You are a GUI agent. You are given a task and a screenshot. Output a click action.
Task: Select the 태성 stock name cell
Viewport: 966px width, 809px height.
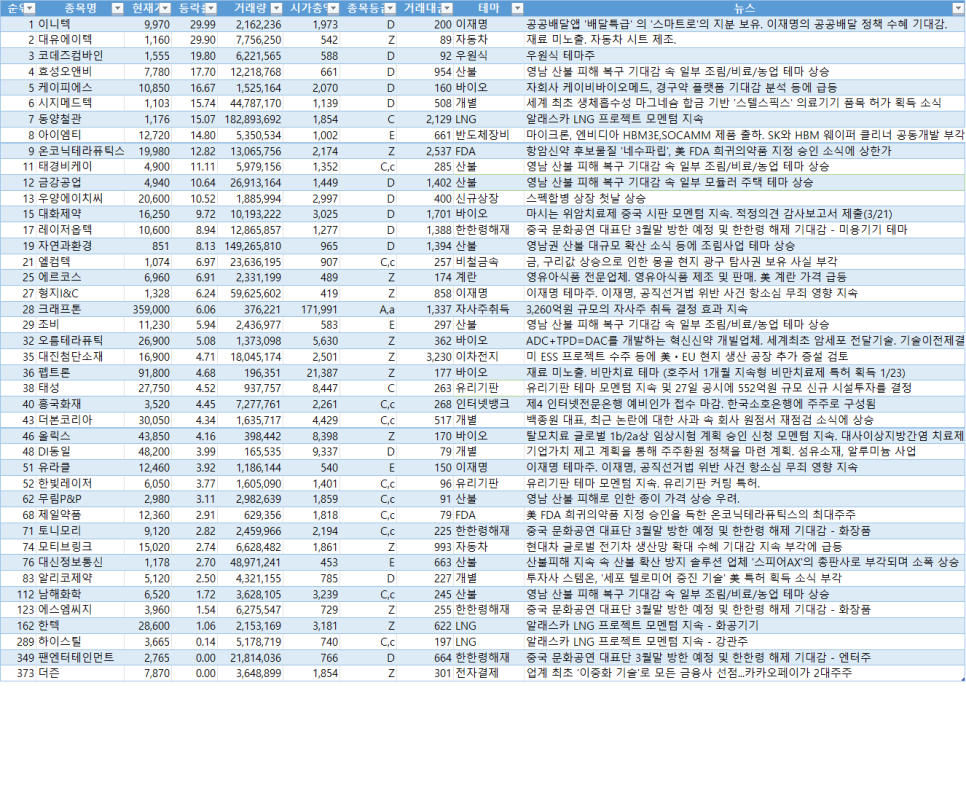pos(80,388)
